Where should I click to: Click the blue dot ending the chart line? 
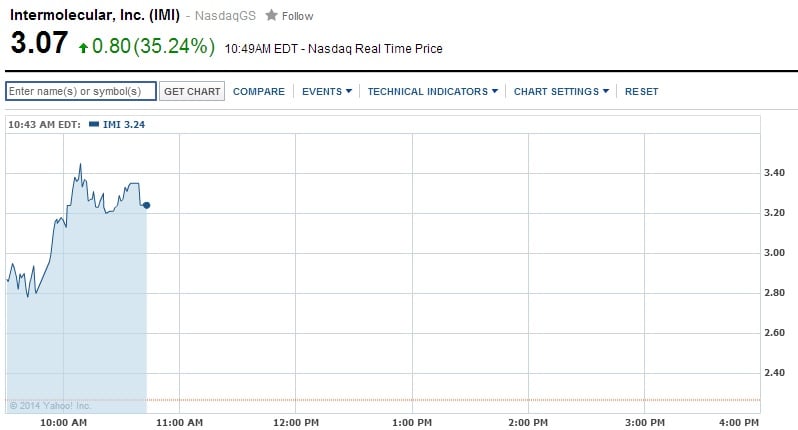(x=147, y=205)
